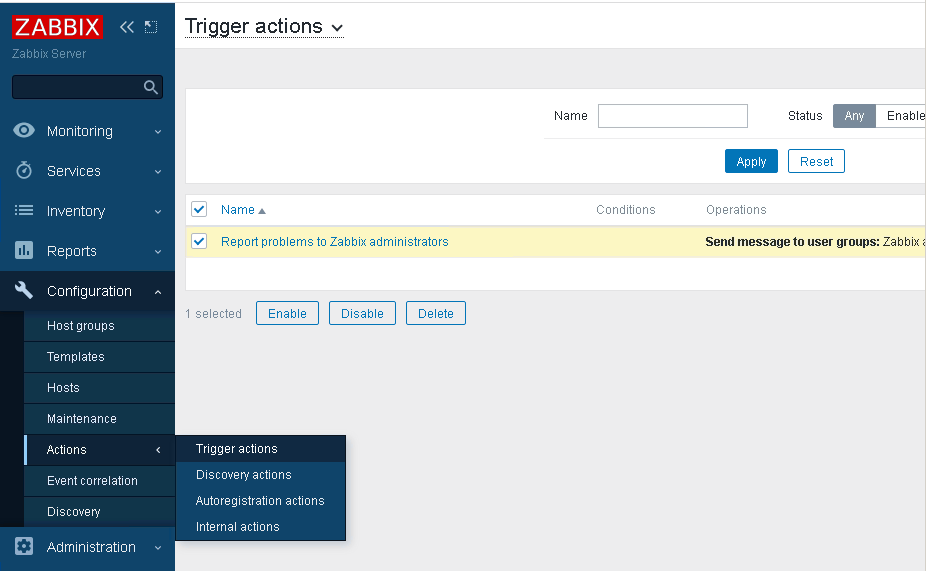This screenshot has width=927, height=571.
Task: Close the Actions submenu arrow
Action: pos(158,450)
